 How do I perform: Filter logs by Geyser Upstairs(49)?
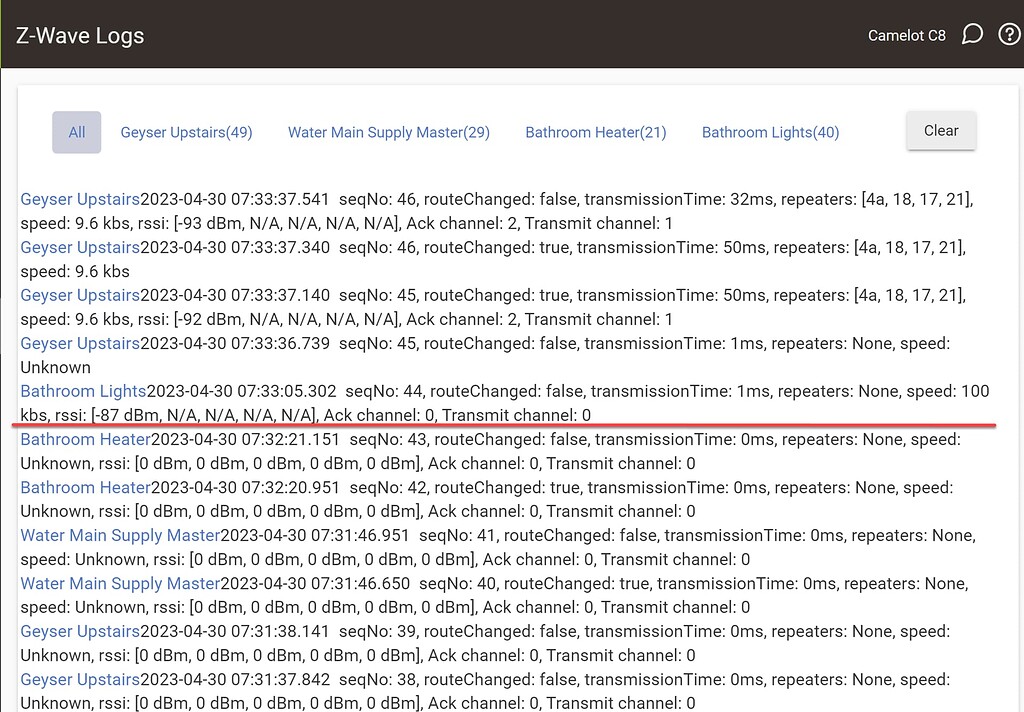tap(186, 132)
